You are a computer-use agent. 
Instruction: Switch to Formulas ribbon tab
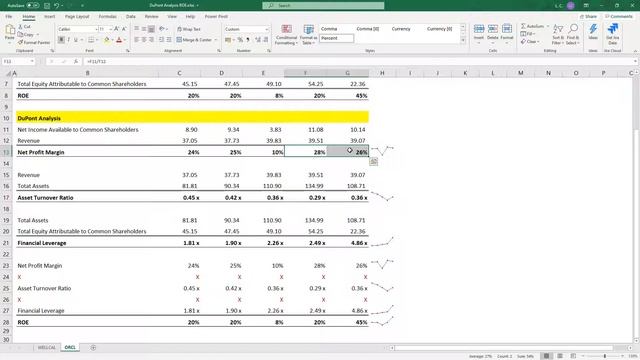(x=107, y=17)
